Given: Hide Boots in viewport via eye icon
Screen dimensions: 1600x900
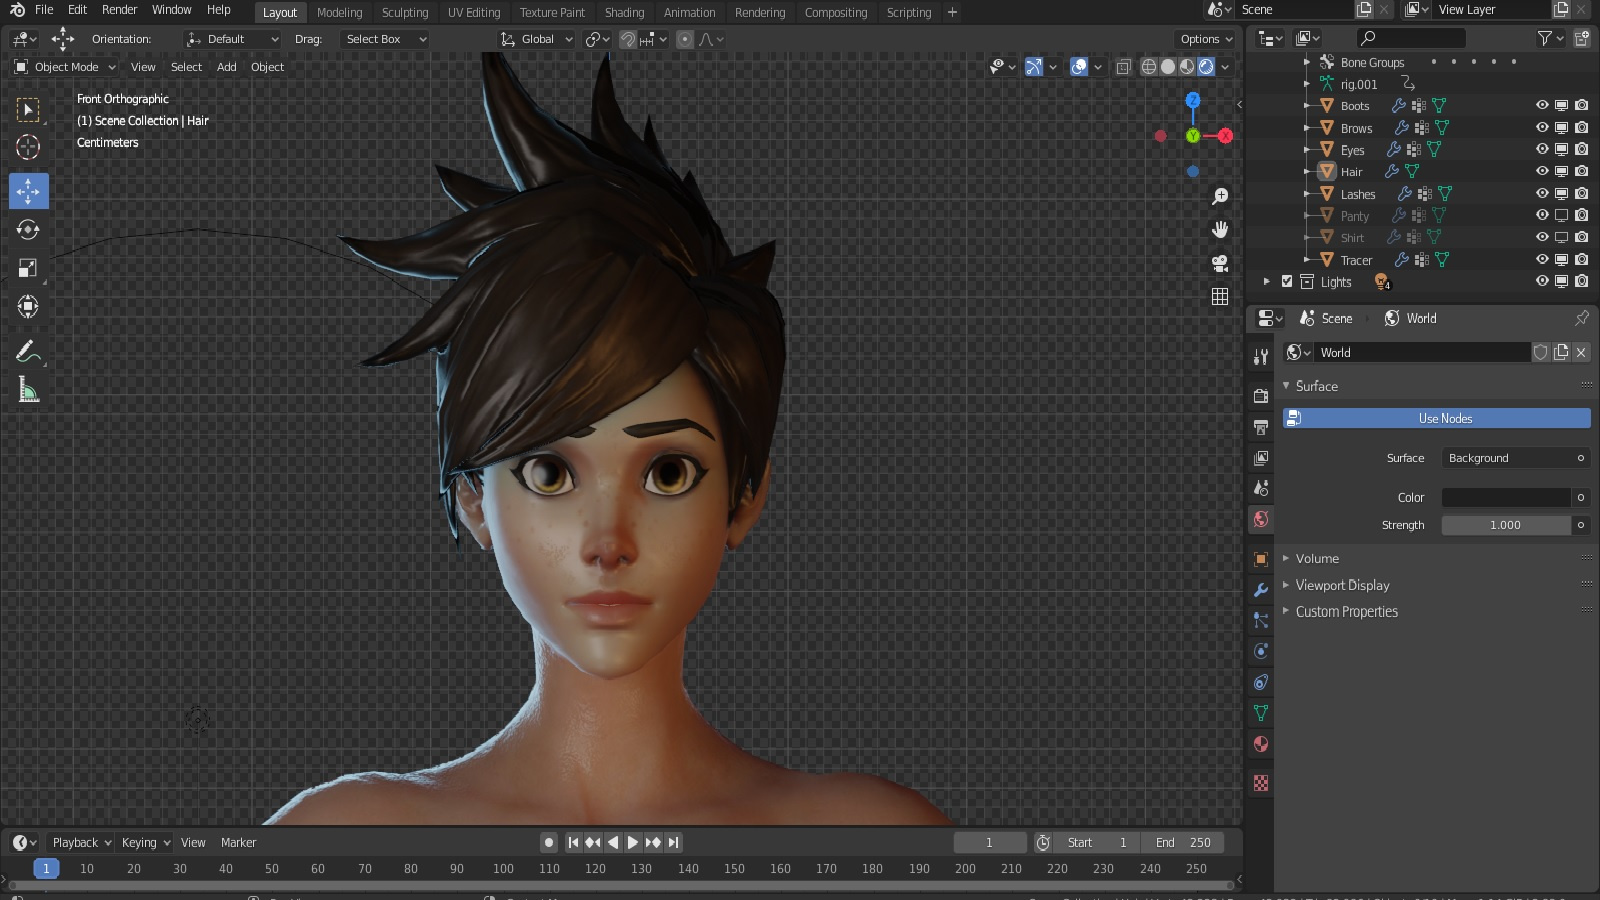Looking at the screenshot, I should tap(1542, 105).
